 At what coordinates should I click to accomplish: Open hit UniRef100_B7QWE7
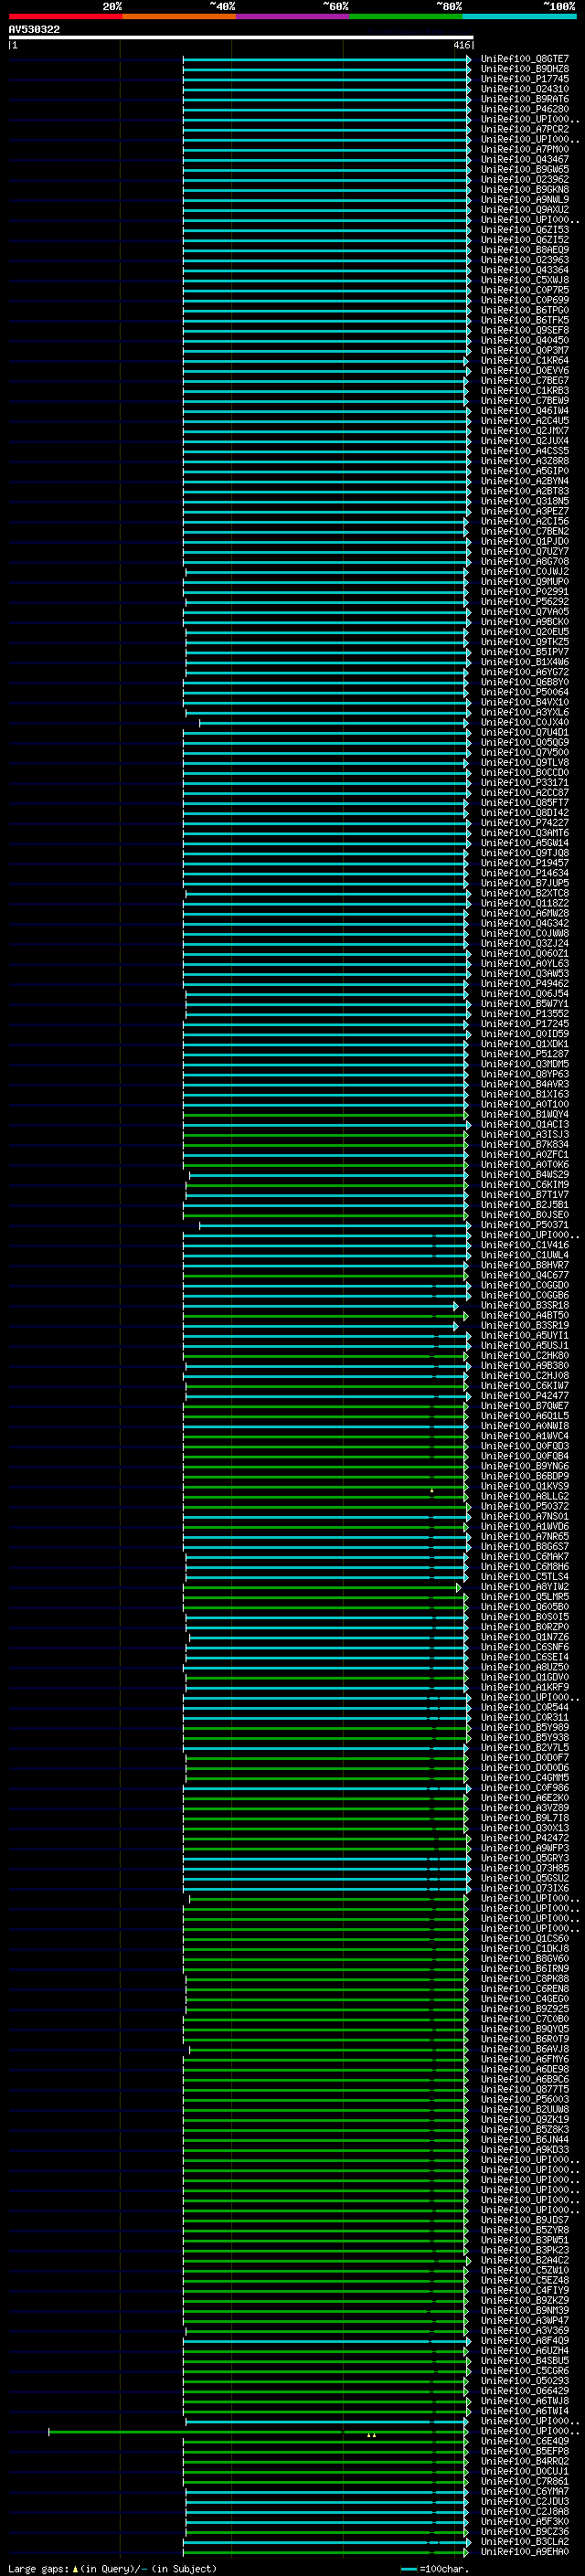524,1405
